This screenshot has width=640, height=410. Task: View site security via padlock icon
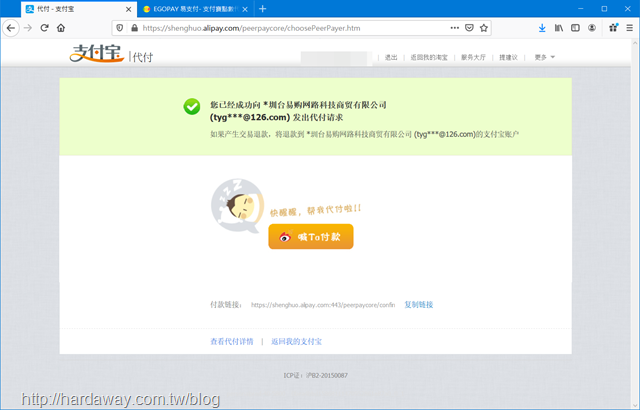[x=134, y=28]
